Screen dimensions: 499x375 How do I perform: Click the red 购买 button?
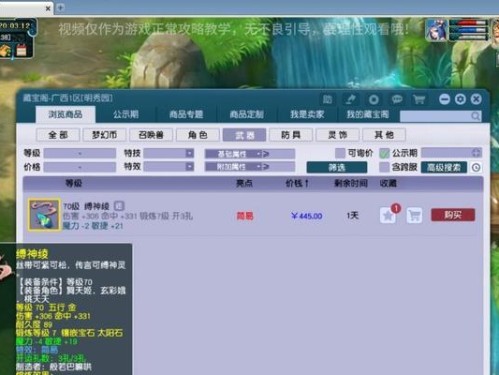453,215
